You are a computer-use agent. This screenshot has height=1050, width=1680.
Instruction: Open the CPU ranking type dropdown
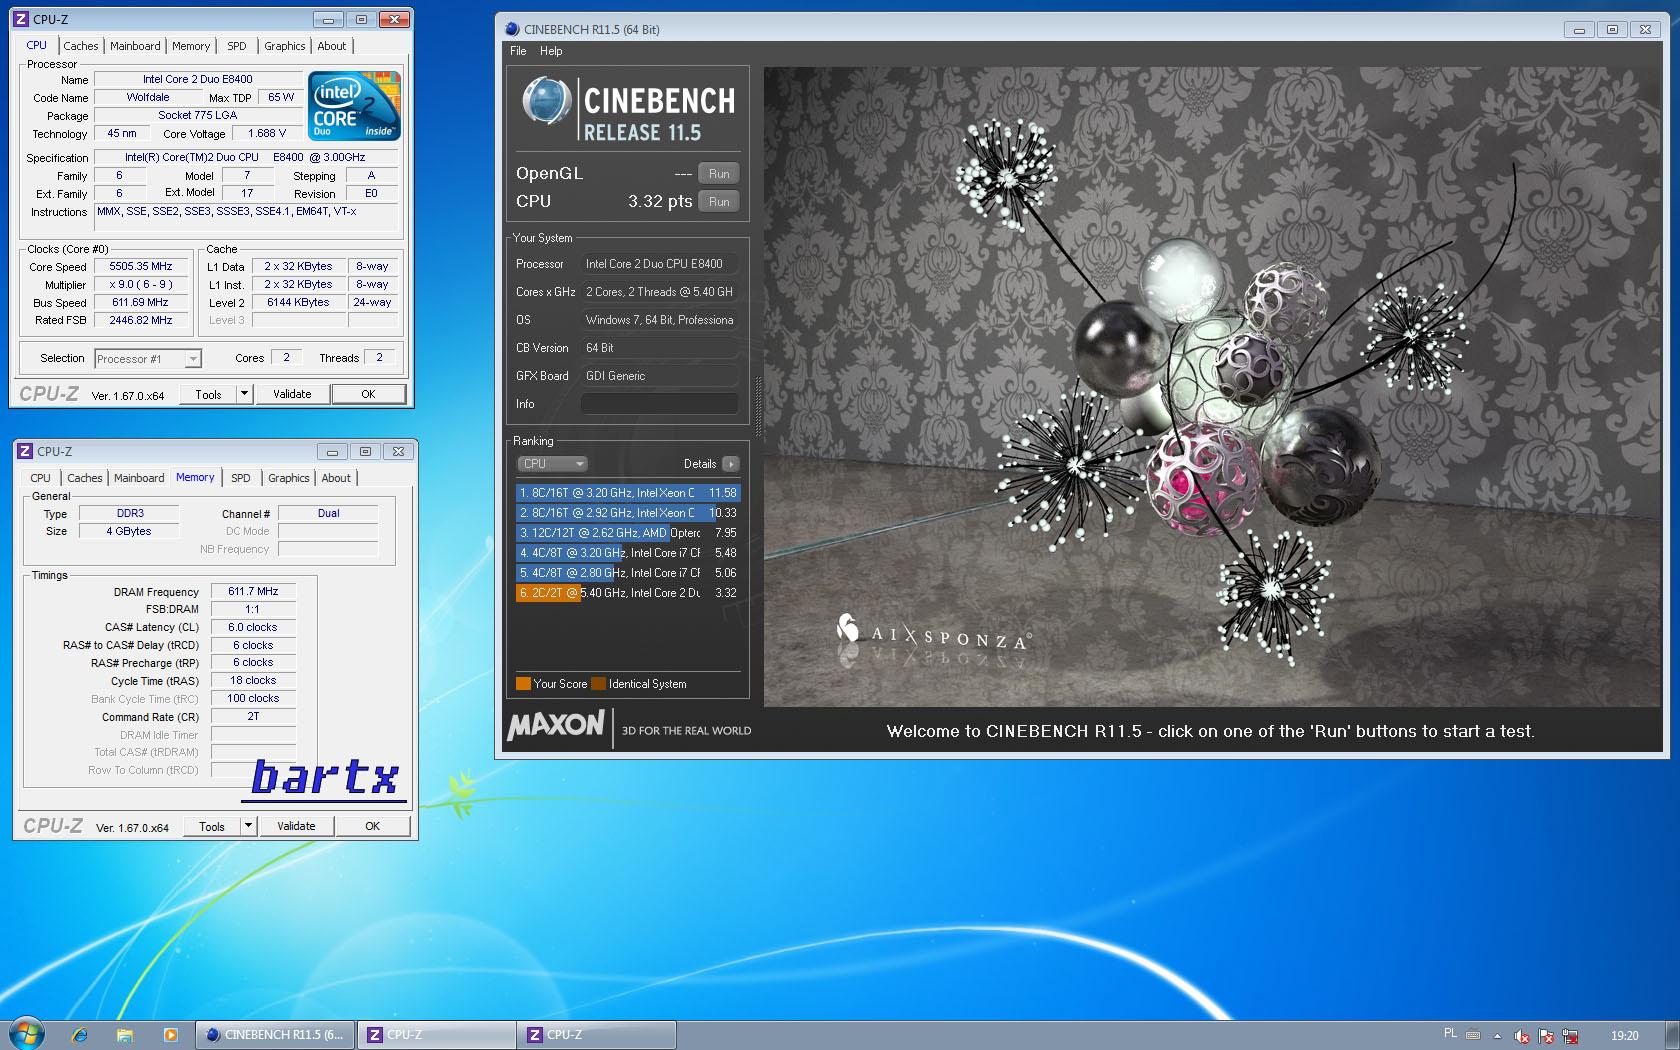tap(552, 464)
